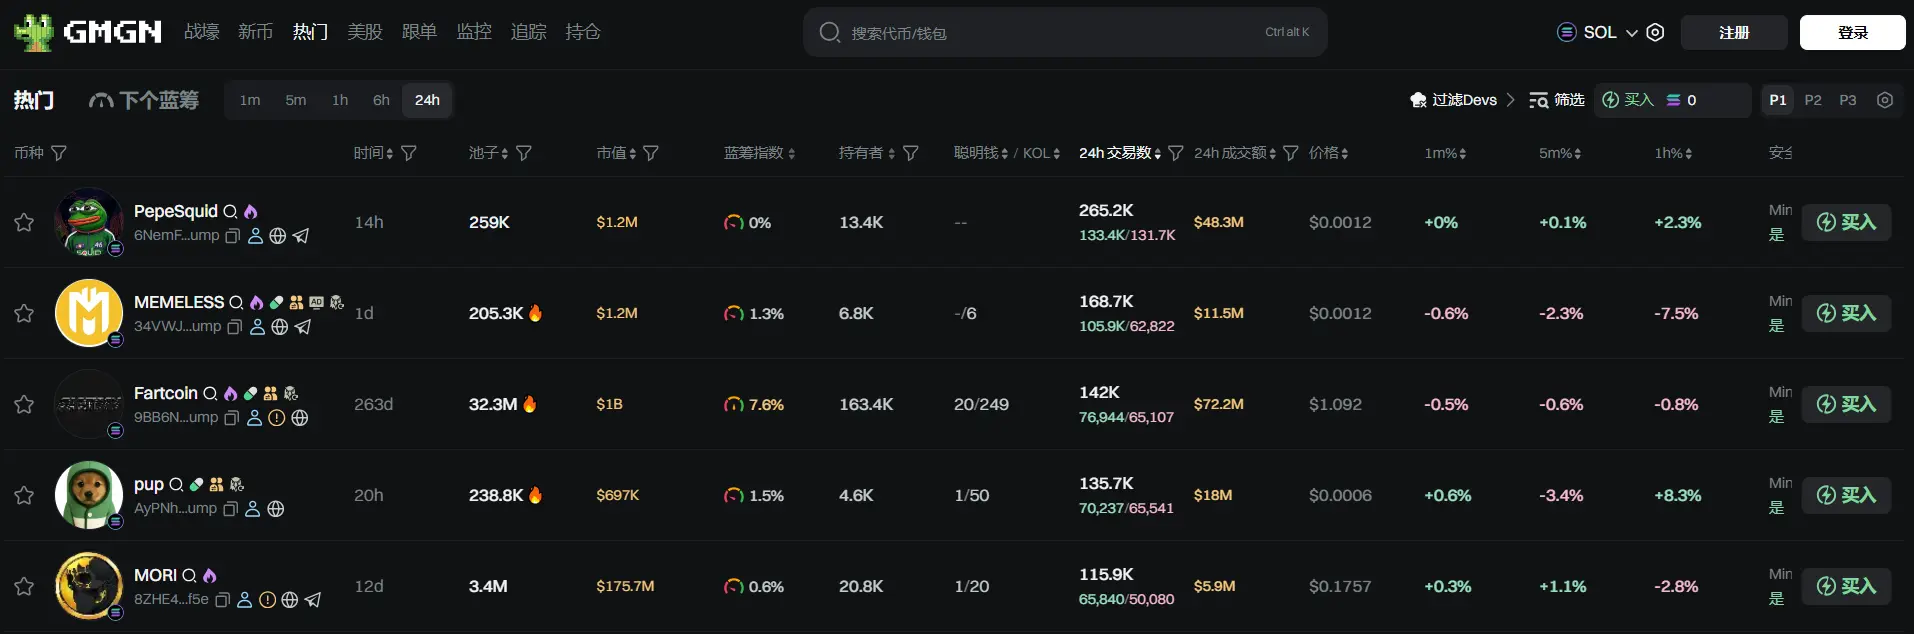
Task: Open Fartcoin website globe icon
Action: click(299, 418)
